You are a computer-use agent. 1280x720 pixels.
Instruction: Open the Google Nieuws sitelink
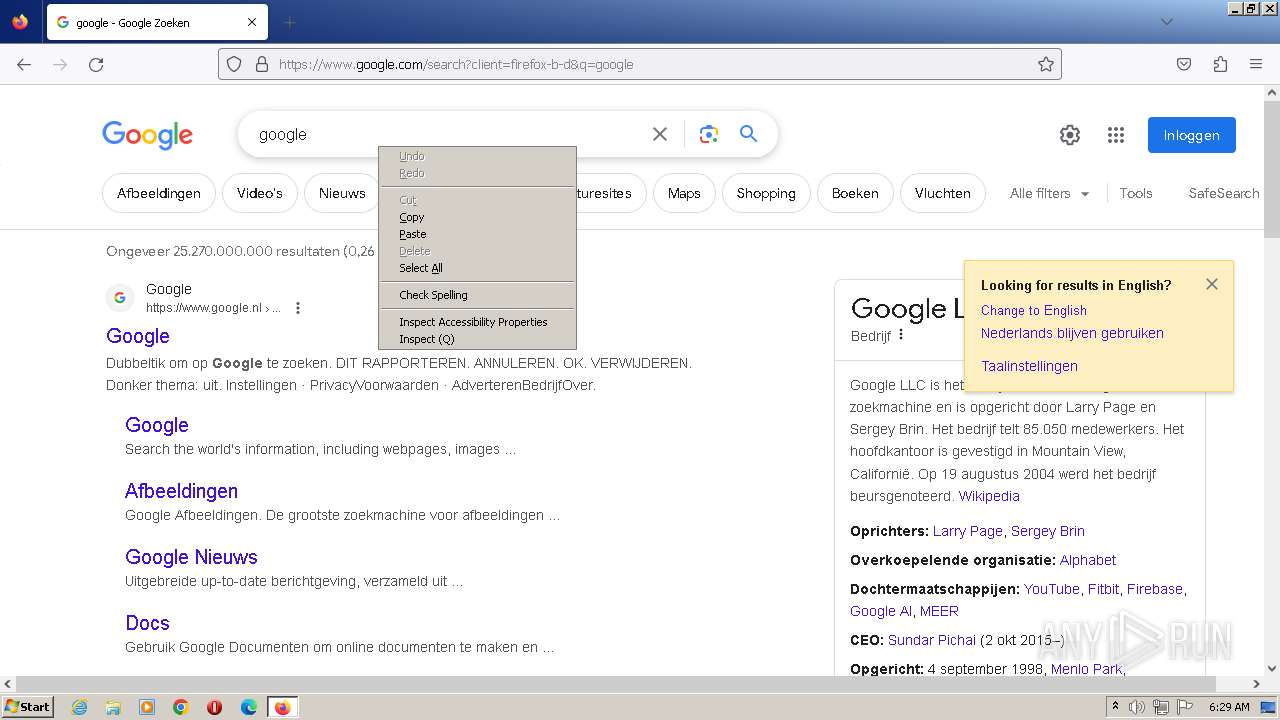(191, 557)
